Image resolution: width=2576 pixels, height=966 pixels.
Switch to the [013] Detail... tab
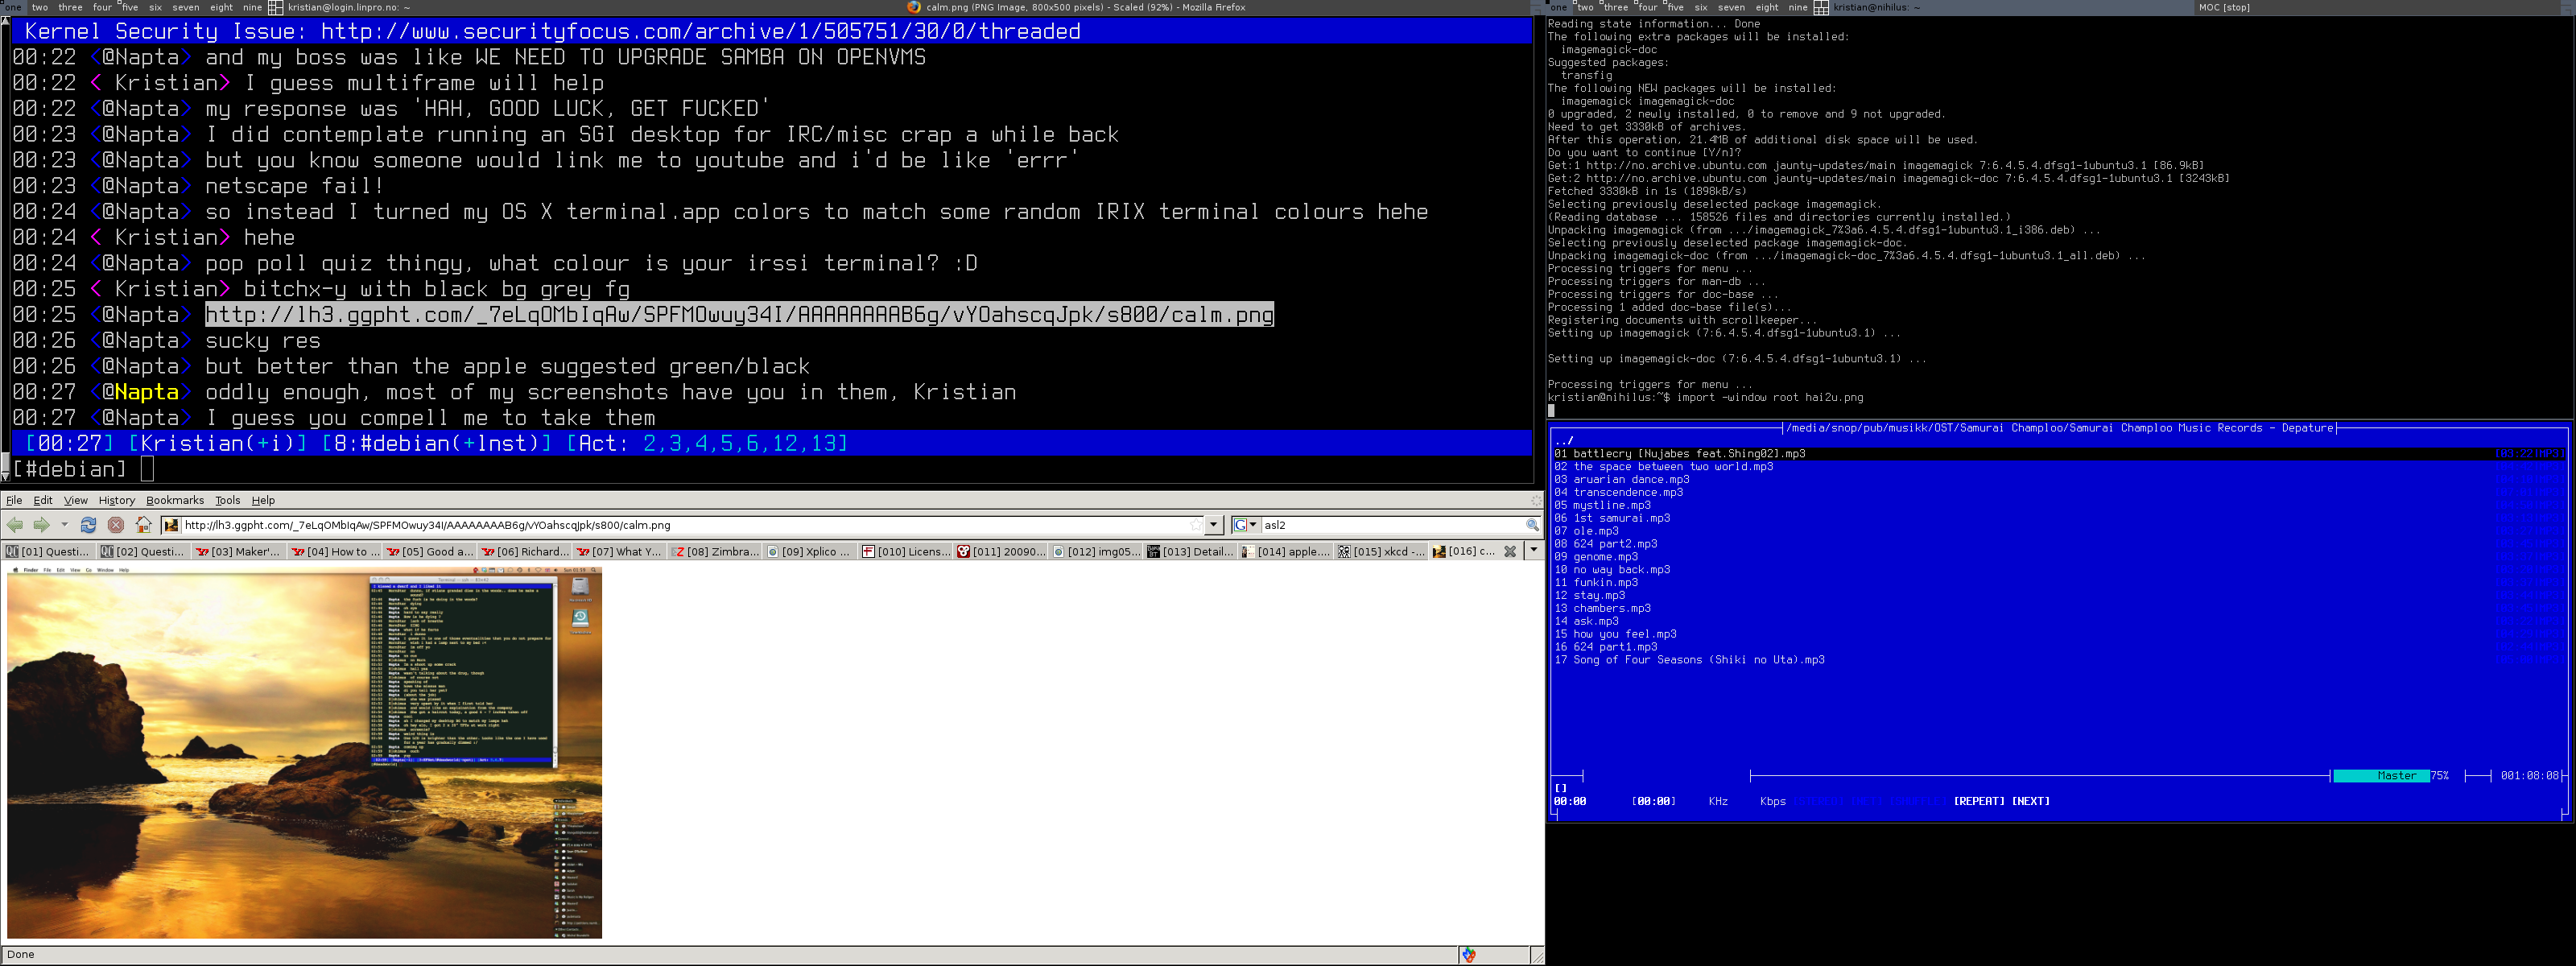coord(1190,551)
